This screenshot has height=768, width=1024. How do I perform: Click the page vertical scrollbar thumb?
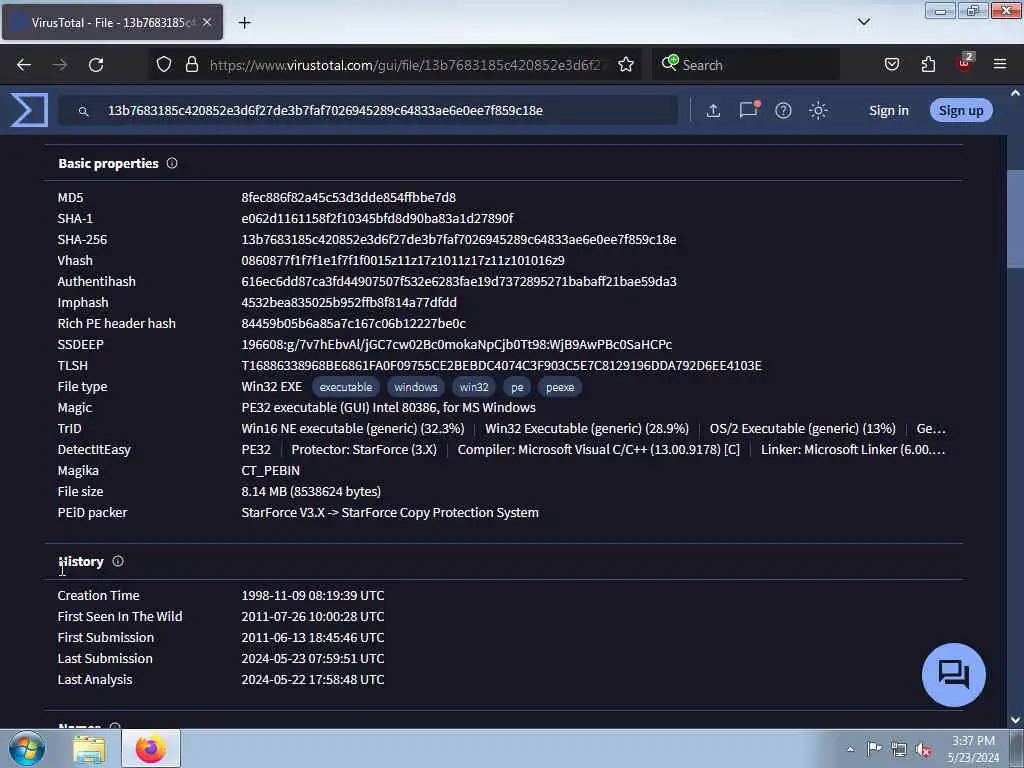click(x=1015, y=219)
